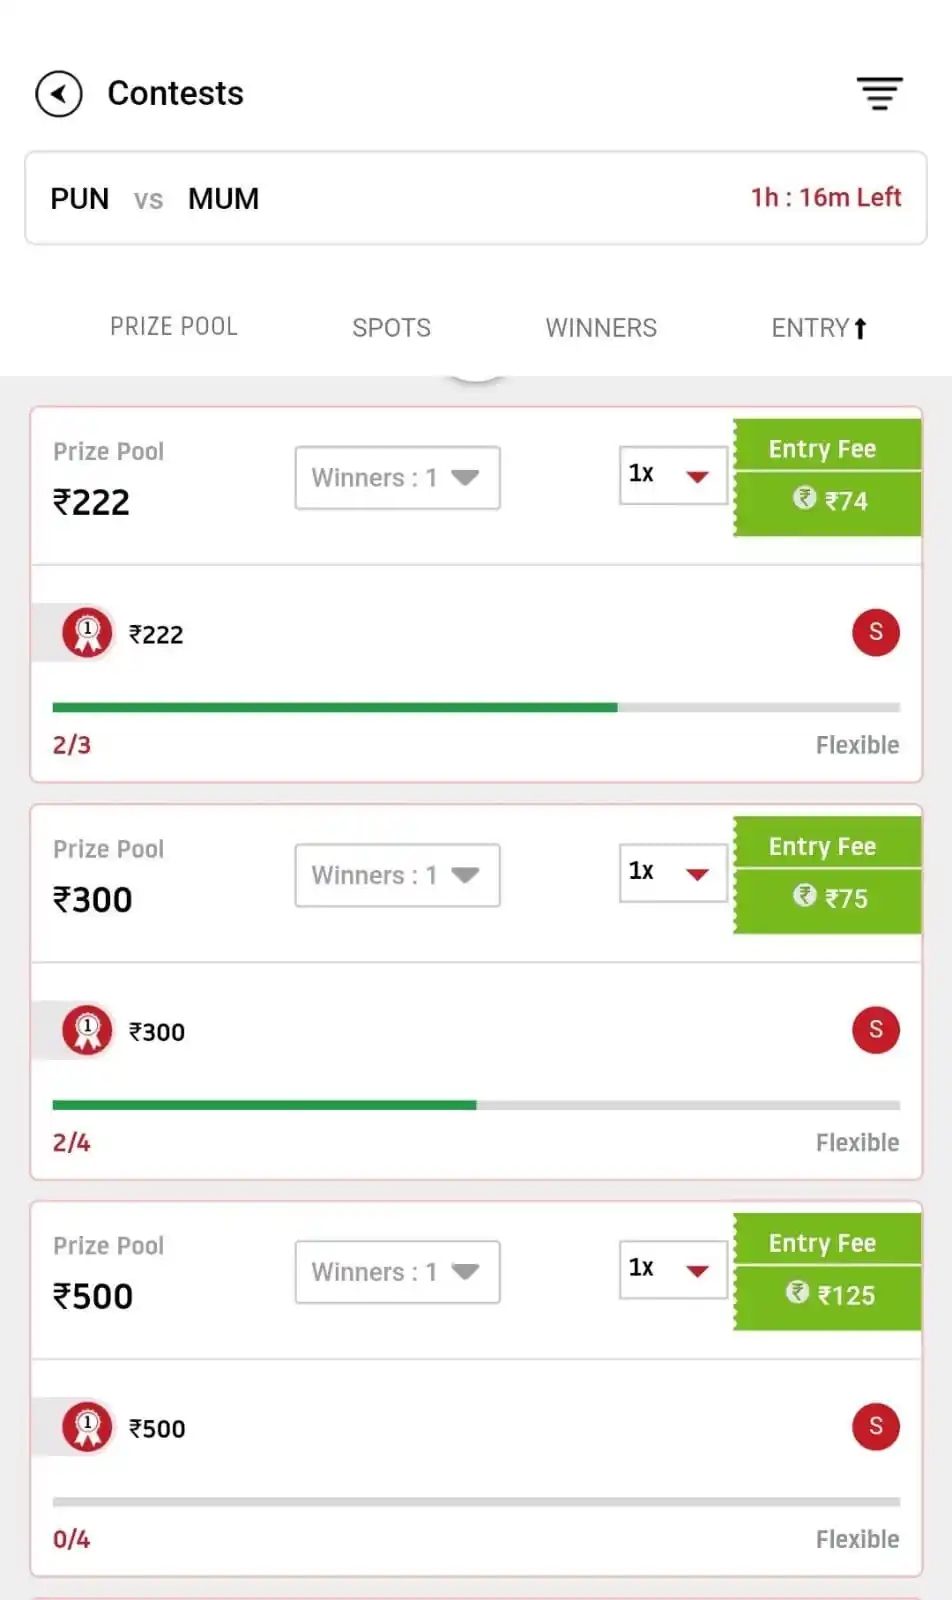Expand Winners : 1 dropdown in ₹300 contest

click(397, 875)
